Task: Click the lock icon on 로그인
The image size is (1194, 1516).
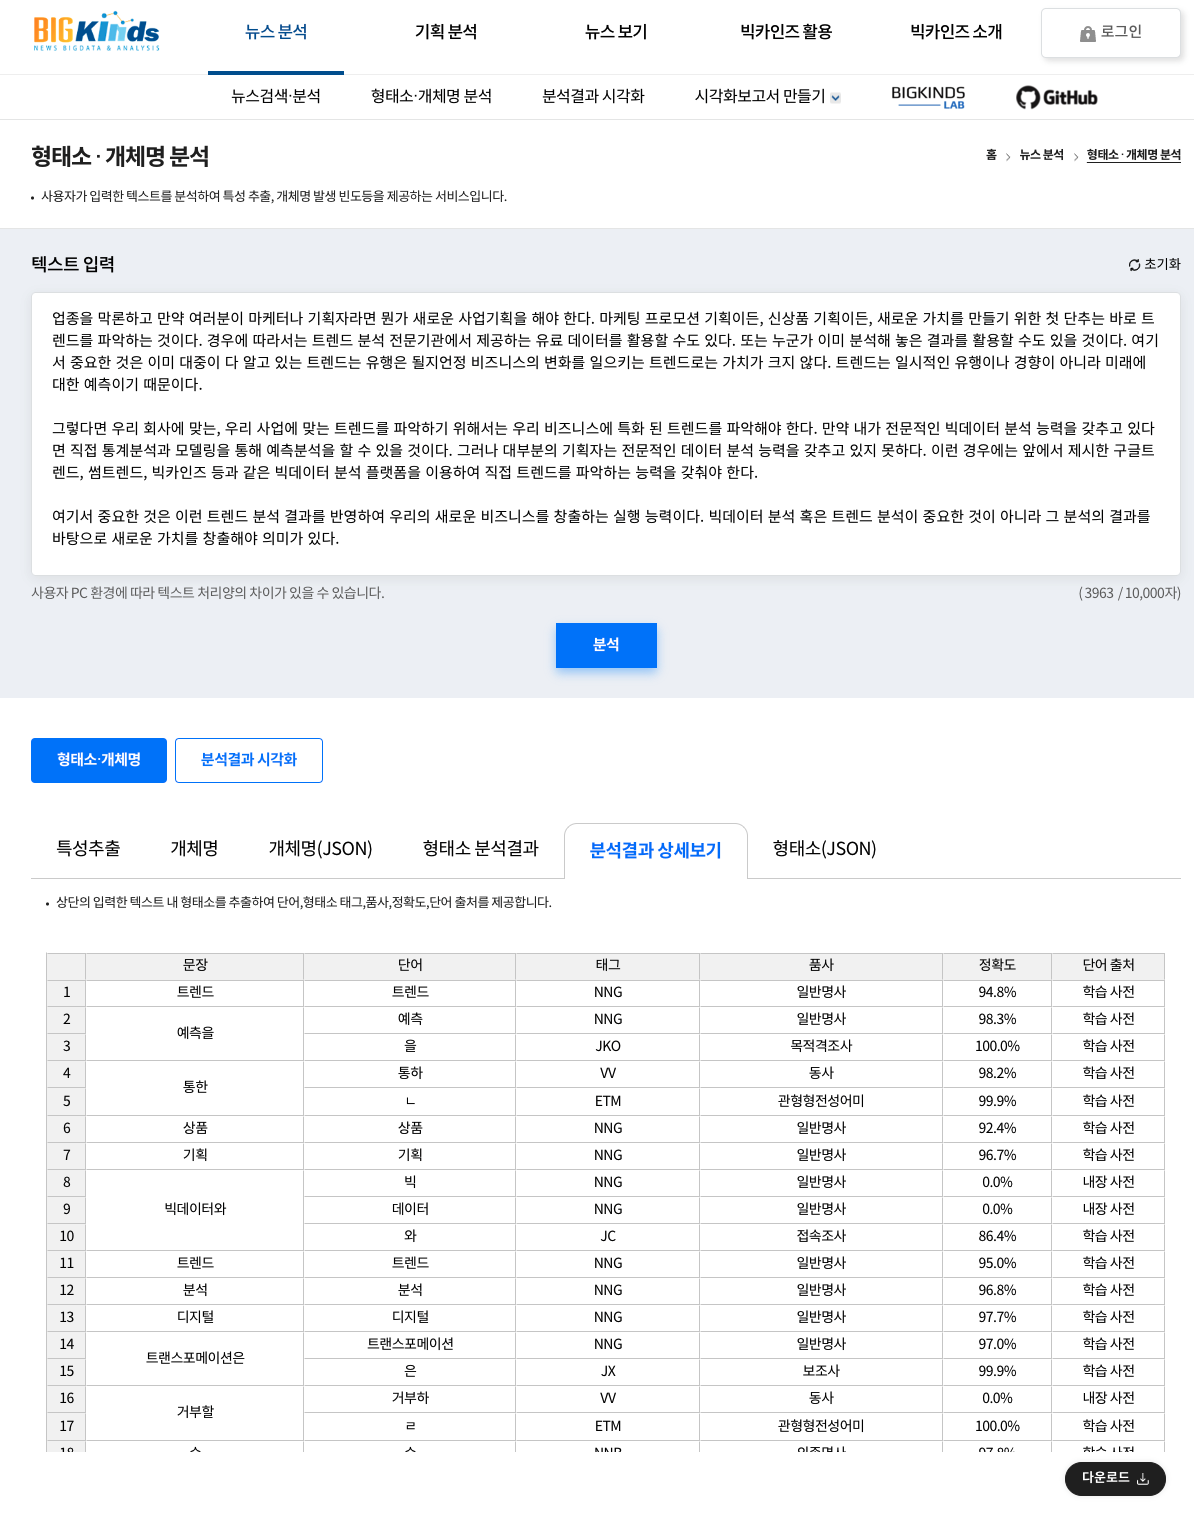Action: tap(1087, 32)
